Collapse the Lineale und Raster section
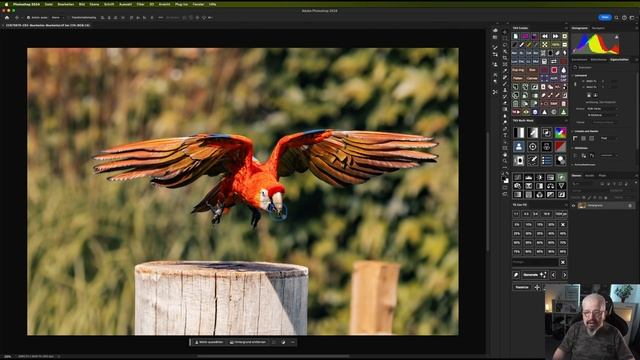 click(x=573, y=131)
